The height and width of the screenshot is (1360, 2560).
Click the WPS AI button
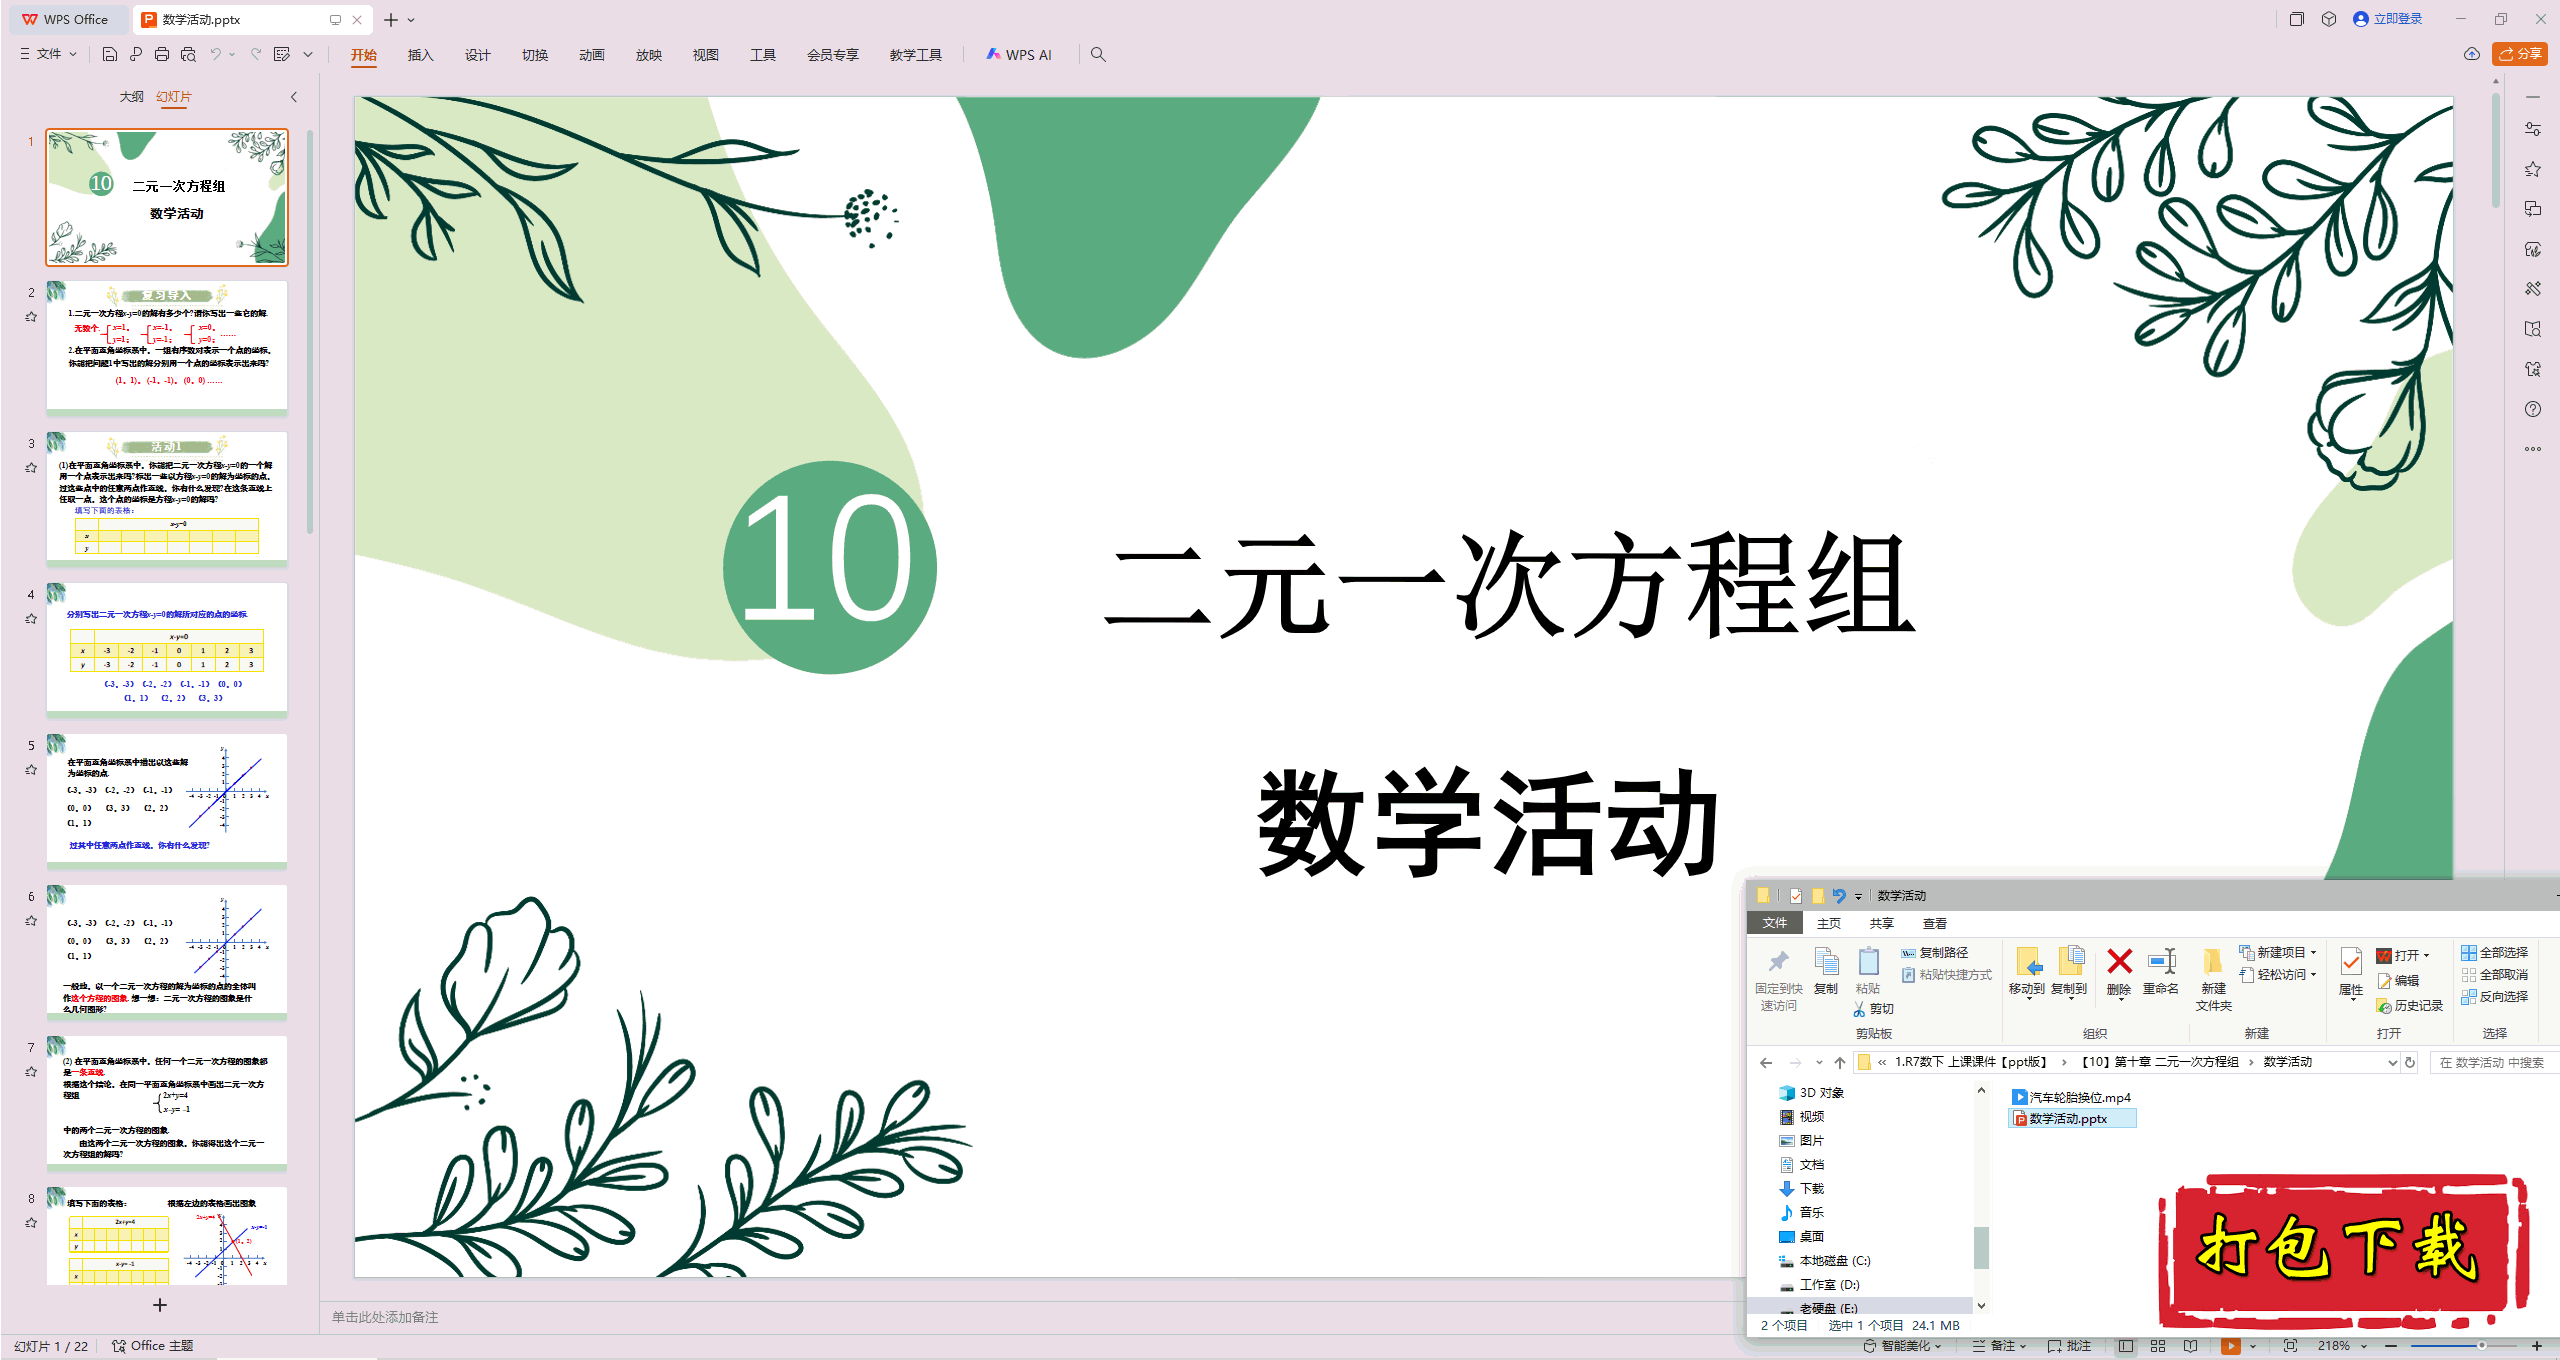click(x=1018, y=54)
